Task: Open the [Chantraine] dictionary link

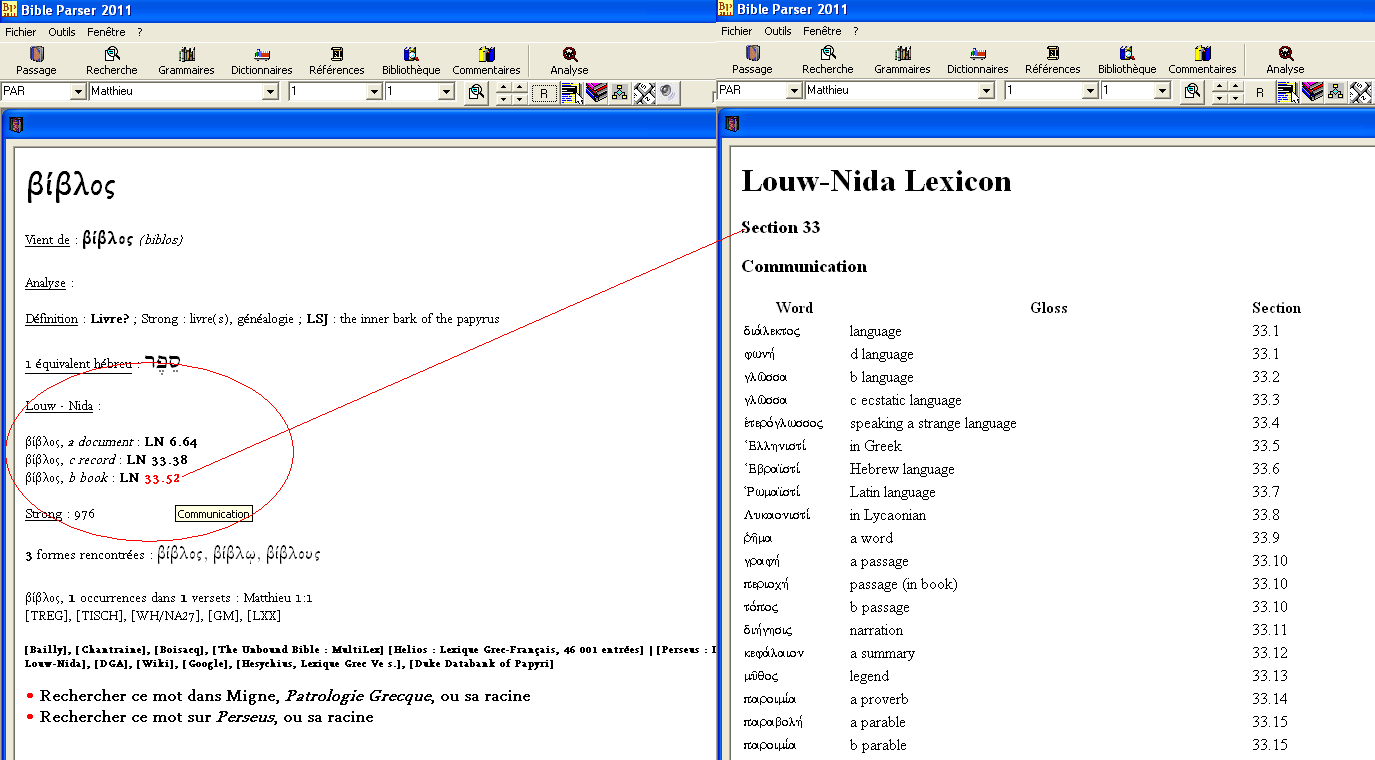Action: tap(112, 650)
